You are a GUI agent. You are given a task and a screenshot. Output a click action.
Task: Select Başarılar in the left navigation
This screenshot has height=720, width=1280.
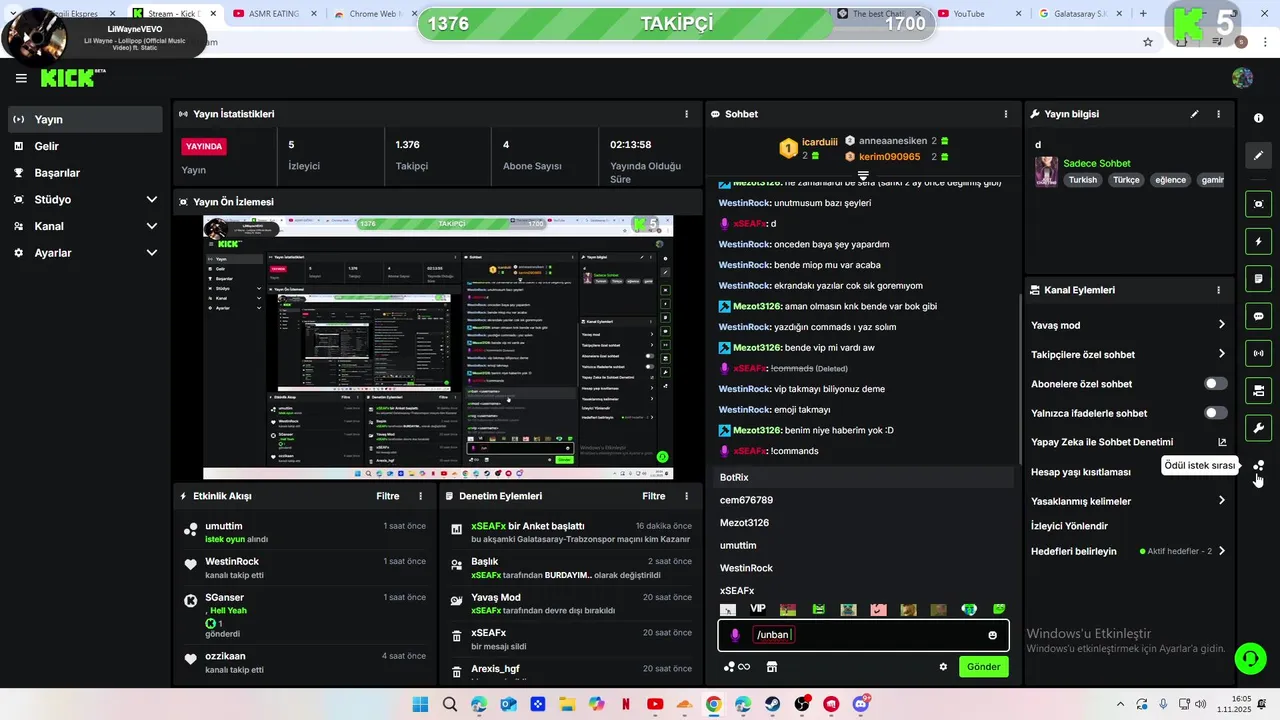(85, 173)
